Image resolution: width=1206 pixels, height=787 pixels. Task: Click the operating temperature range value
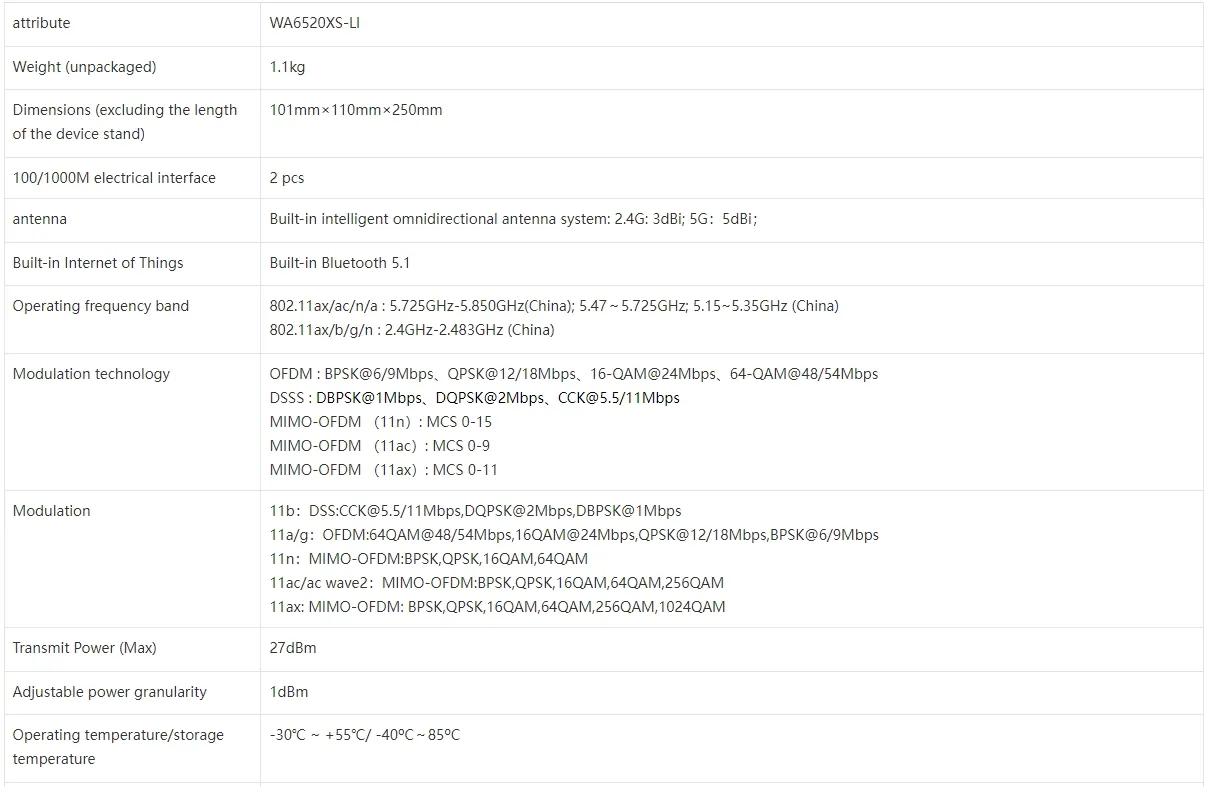[x=364, y=735]
